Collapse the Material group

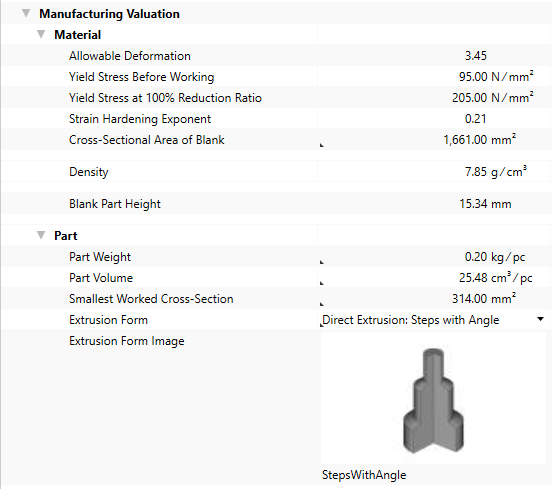pos(41,34)
